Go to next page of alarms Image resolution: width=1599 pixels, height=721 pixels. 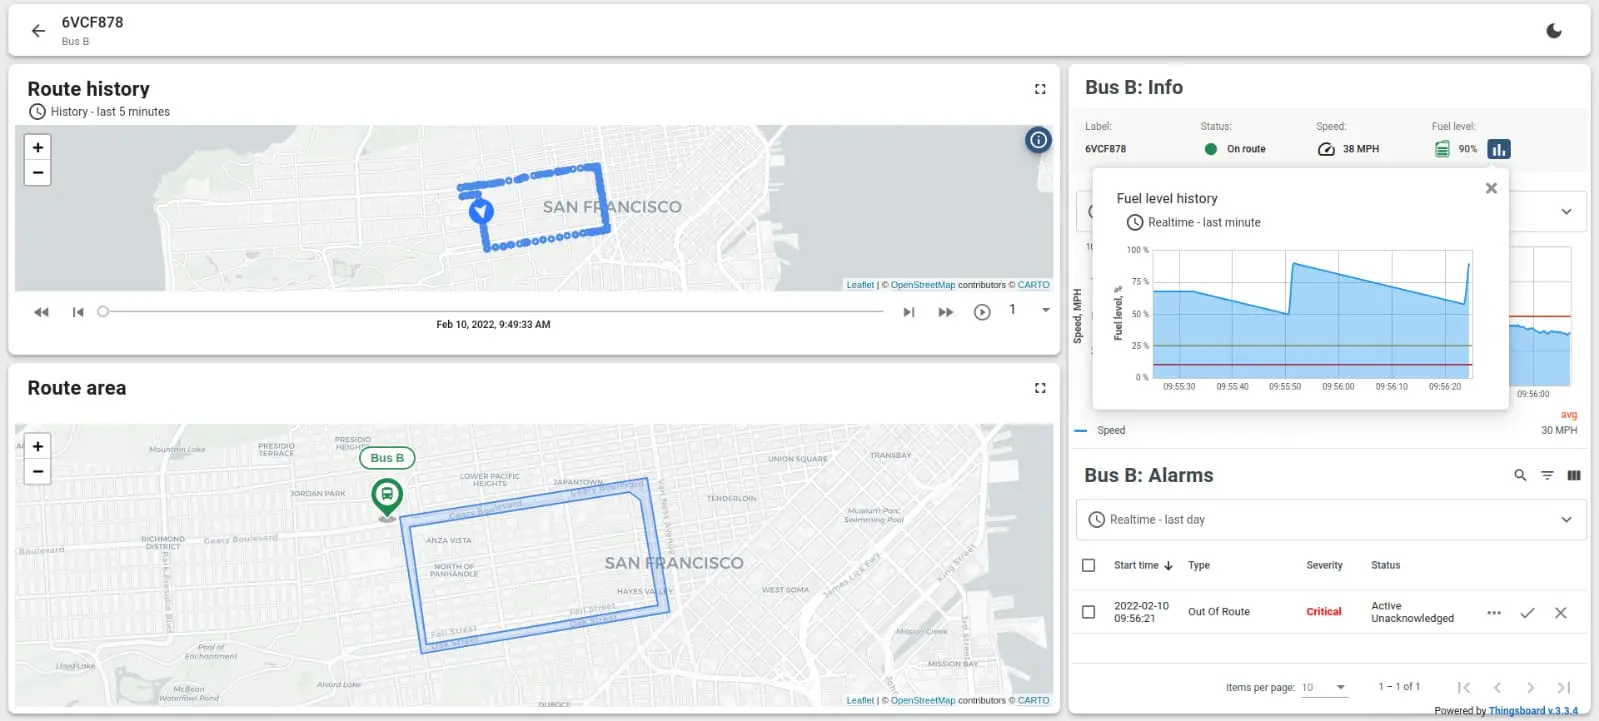[x=1530, y=687]
